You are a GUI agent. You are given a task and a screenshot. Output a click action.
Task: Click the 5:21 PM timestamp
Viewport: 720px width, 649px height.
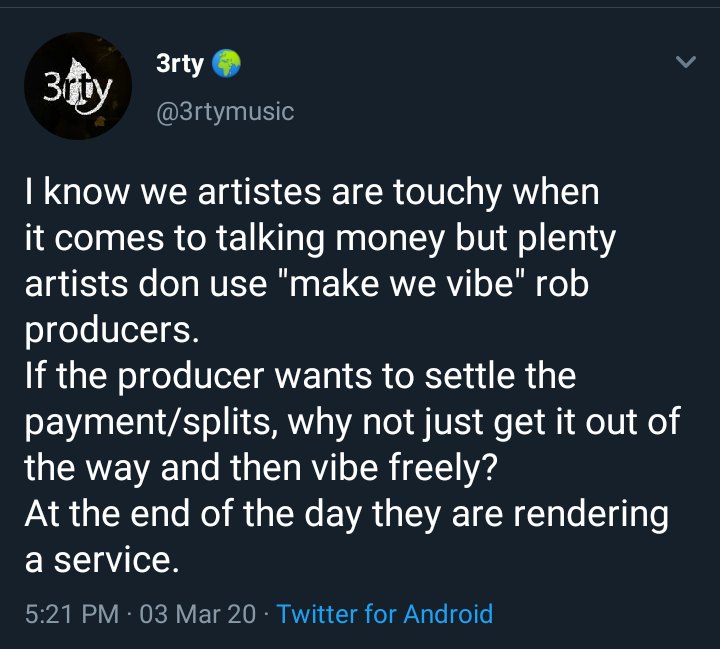click(72, 614)
